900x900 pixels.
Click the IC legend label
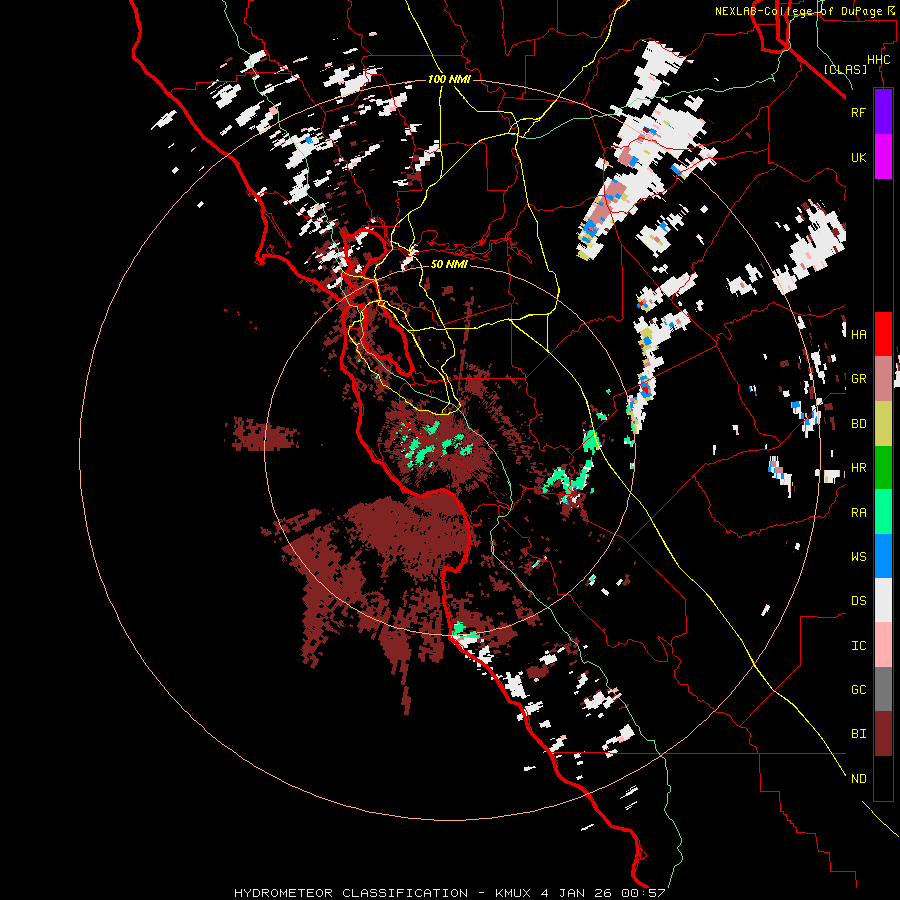(x=858, y=646)
